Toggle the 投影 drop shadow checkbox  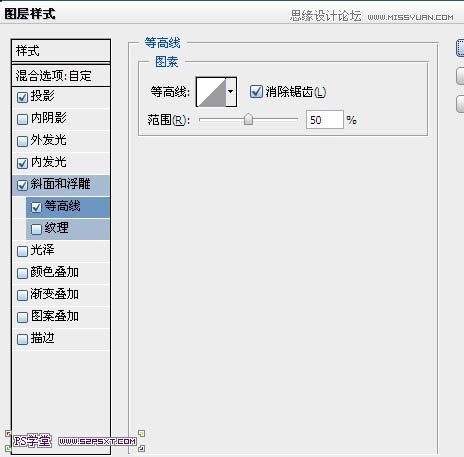[22, 97]
